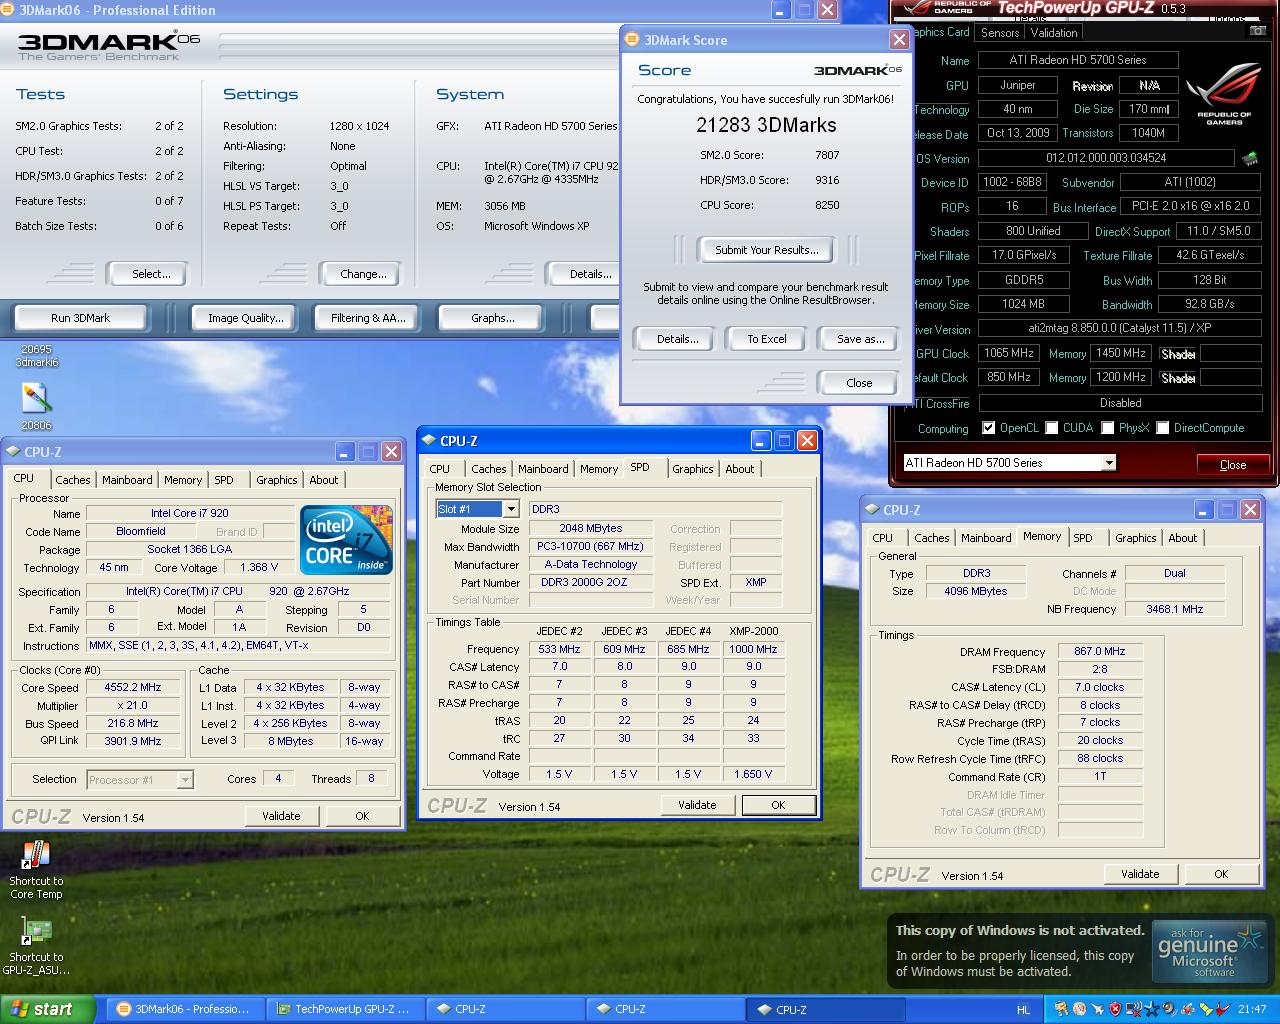Click To Excel button in Score dialog
Screen dimensions: 1280x1024
767,339
